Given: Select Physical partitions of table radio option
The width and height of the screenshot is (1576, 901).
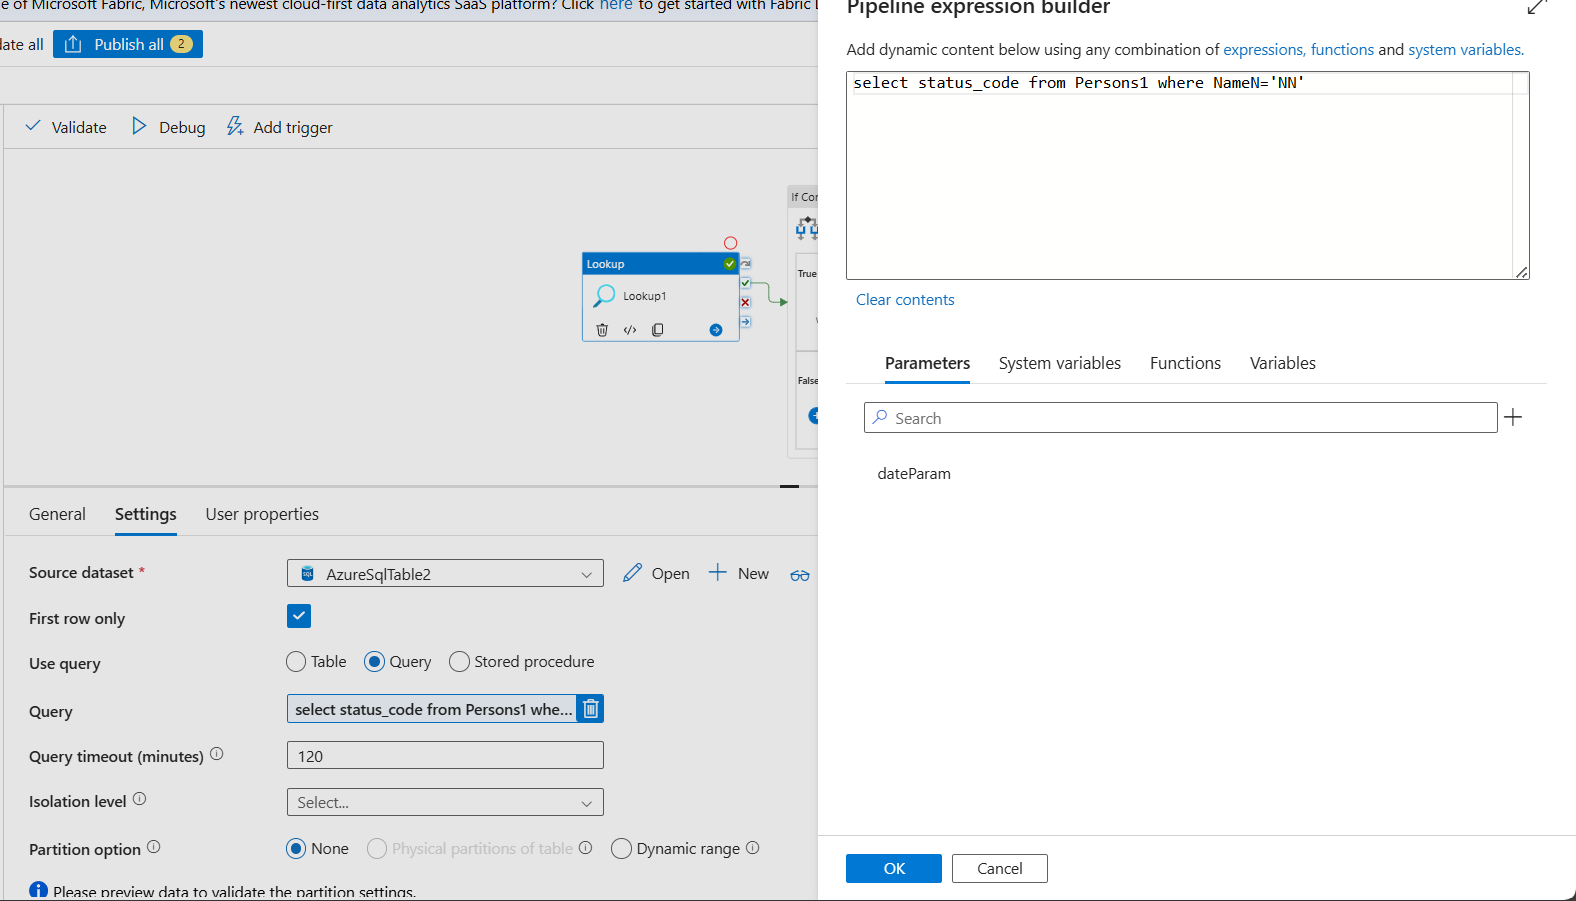Looking at the screenshot, I should 377,849.
